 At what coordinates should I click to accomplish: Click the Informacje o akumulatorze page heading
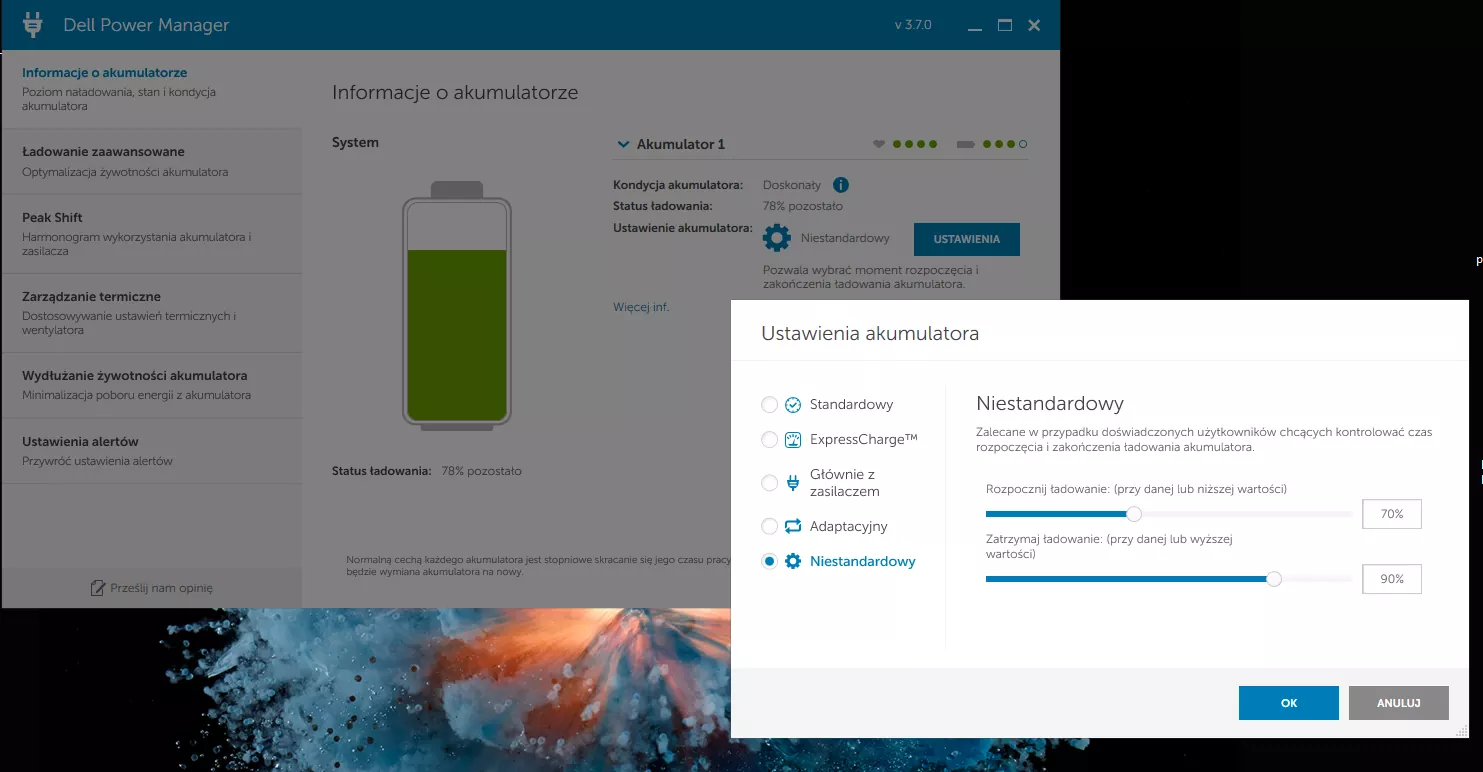455,93
